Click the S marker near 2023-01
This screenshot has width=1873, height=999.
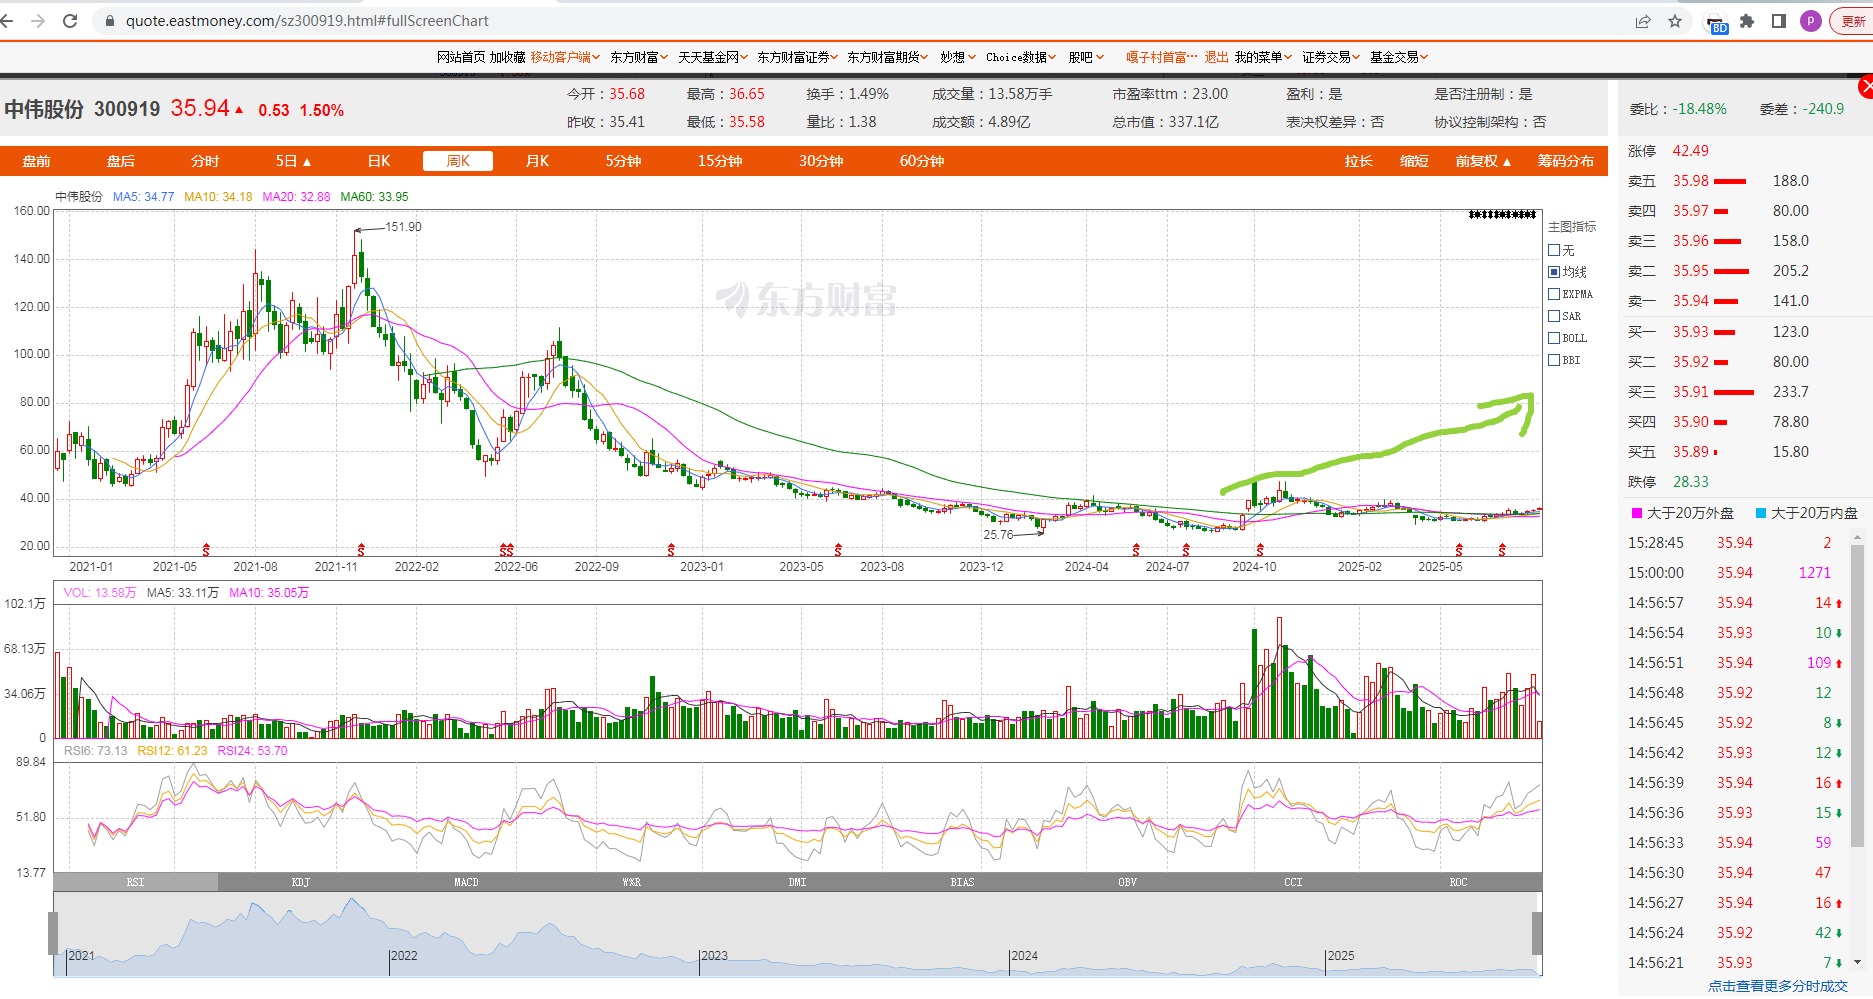[x=671, y=550]
